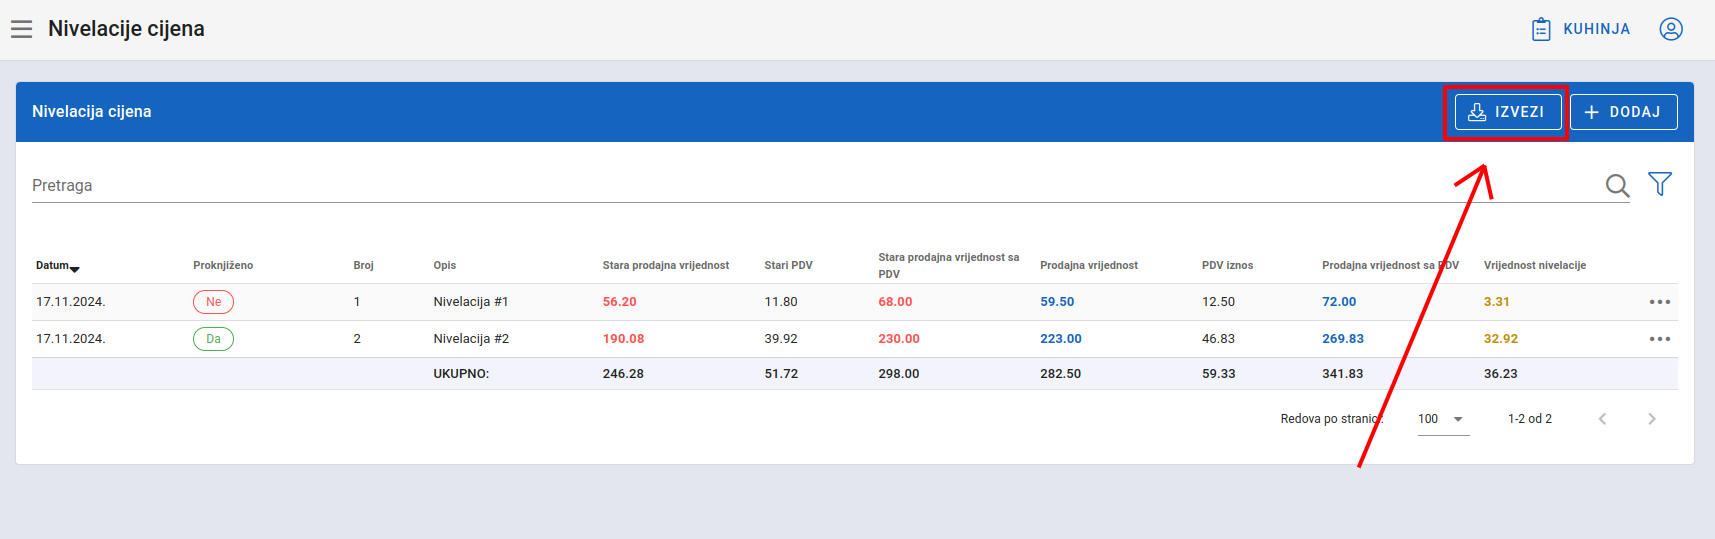Open the hamburger navigation menu
Viewport: 1715px width, 539px height.
point(22,29)
